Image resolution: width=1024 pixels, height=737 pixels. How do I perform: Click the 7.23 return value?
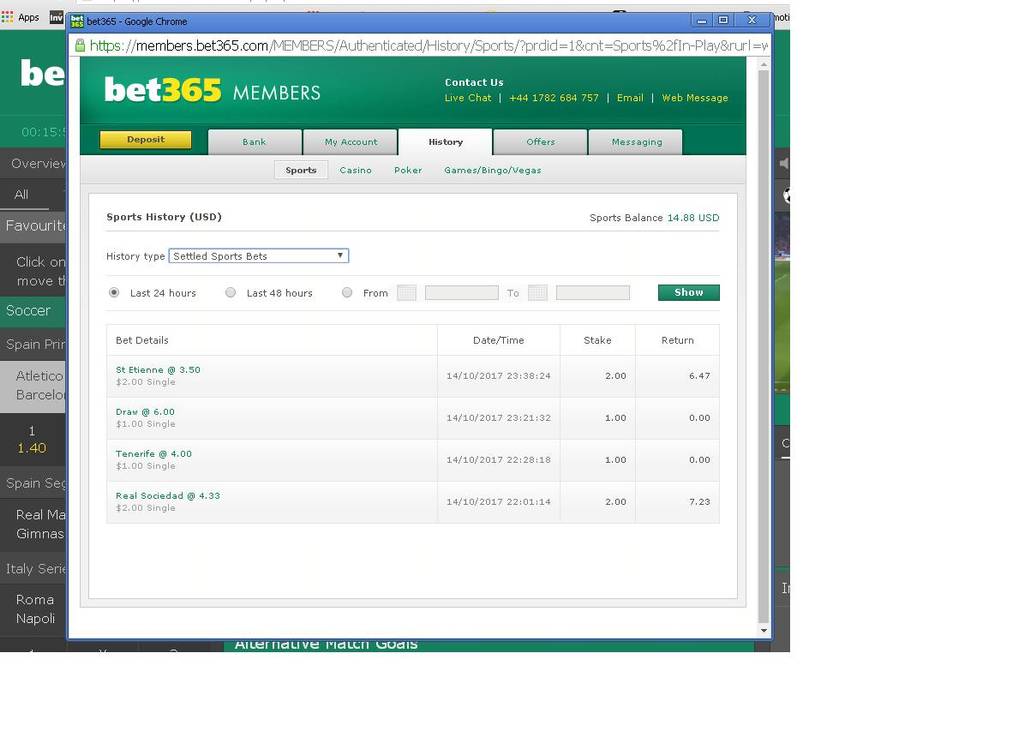pos(699,502)
